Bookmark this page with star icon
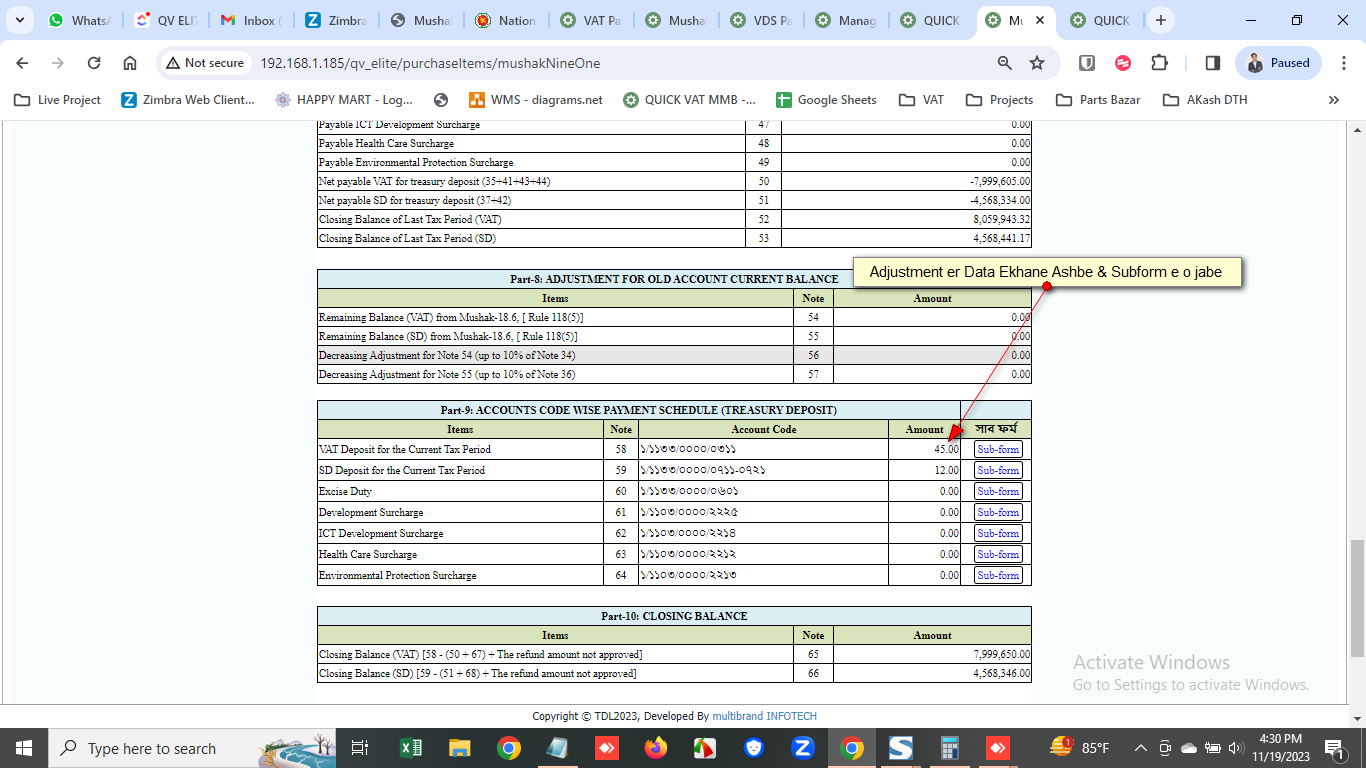The height and width of the screenshot is (768, 1366). 1037,63
